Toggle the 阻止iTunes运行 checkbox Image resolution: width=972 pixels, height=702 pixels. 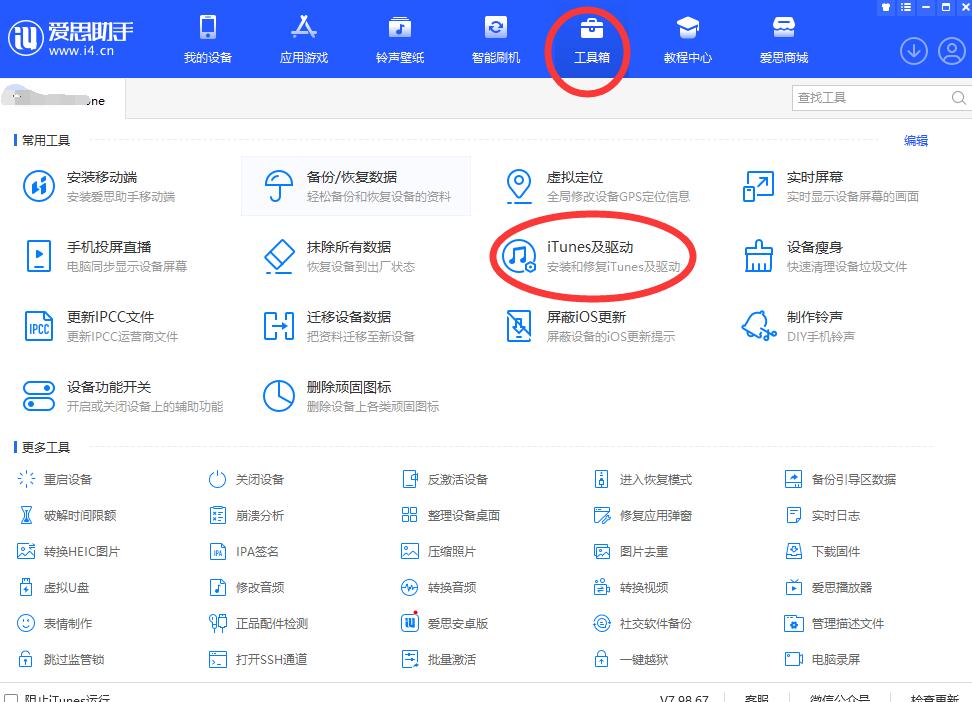tap(12, 699)
